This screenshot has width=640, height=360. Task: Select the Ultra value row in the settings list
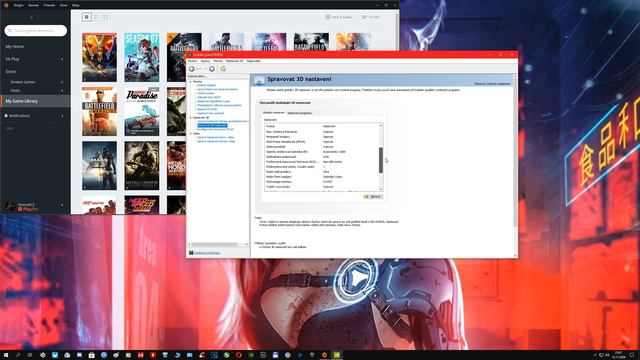click(322, 172)
